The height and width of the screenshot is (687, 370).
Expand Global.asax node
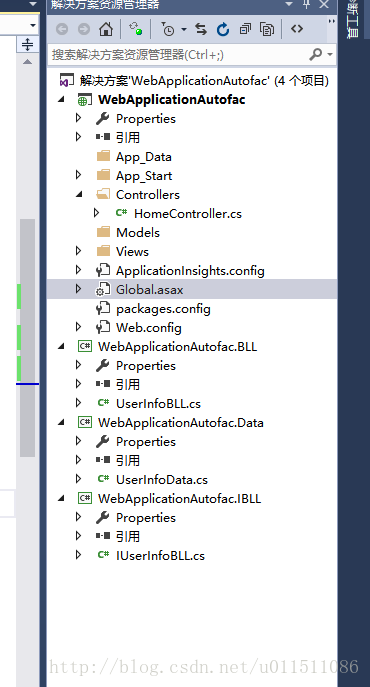pyautogui.click(x=78, y=289)
